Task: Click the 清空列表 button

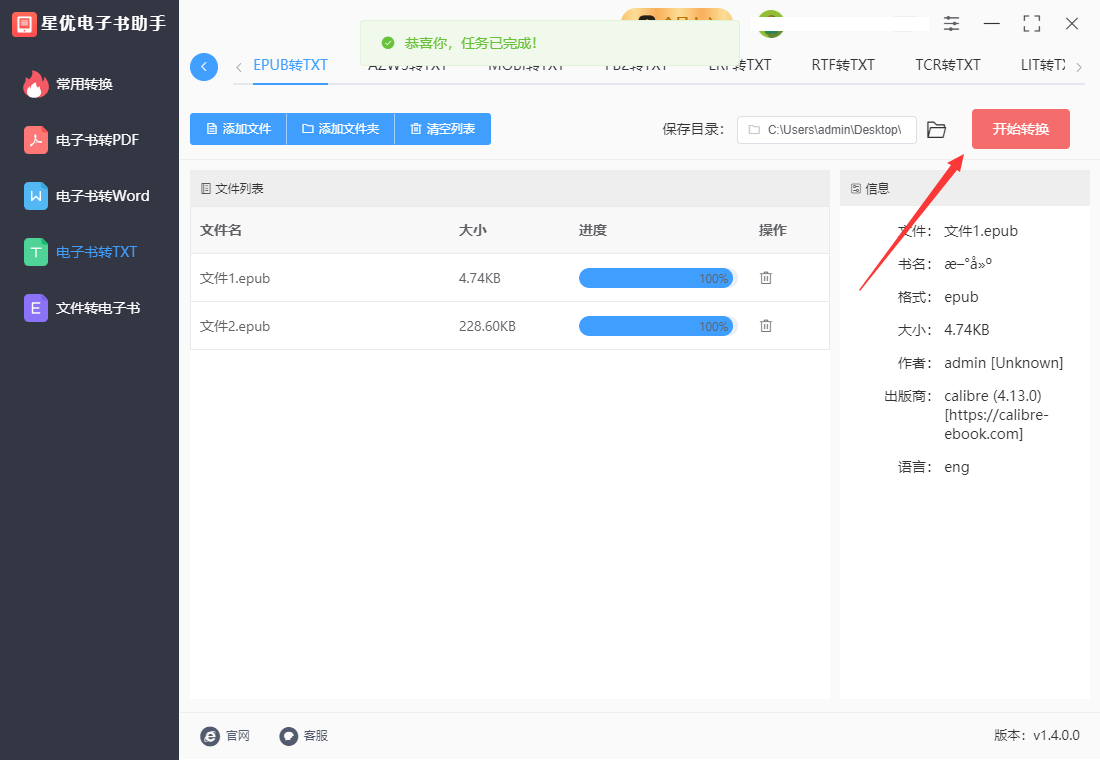Action: [443, 129]
